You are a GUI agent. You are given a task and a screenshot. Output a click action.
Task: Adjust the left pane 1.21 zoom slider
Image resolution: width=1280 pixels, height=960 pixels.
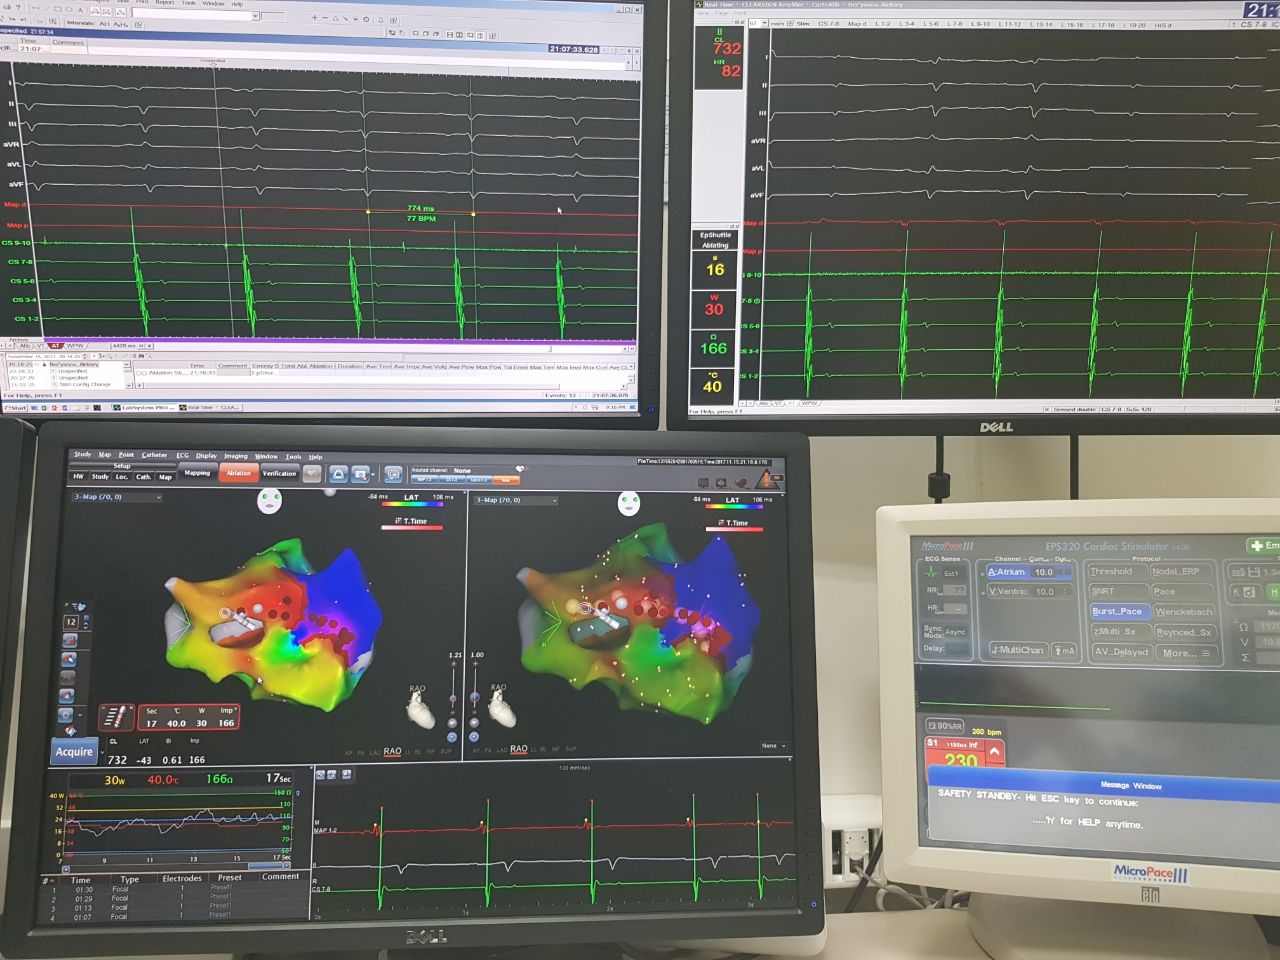[454, 700]
